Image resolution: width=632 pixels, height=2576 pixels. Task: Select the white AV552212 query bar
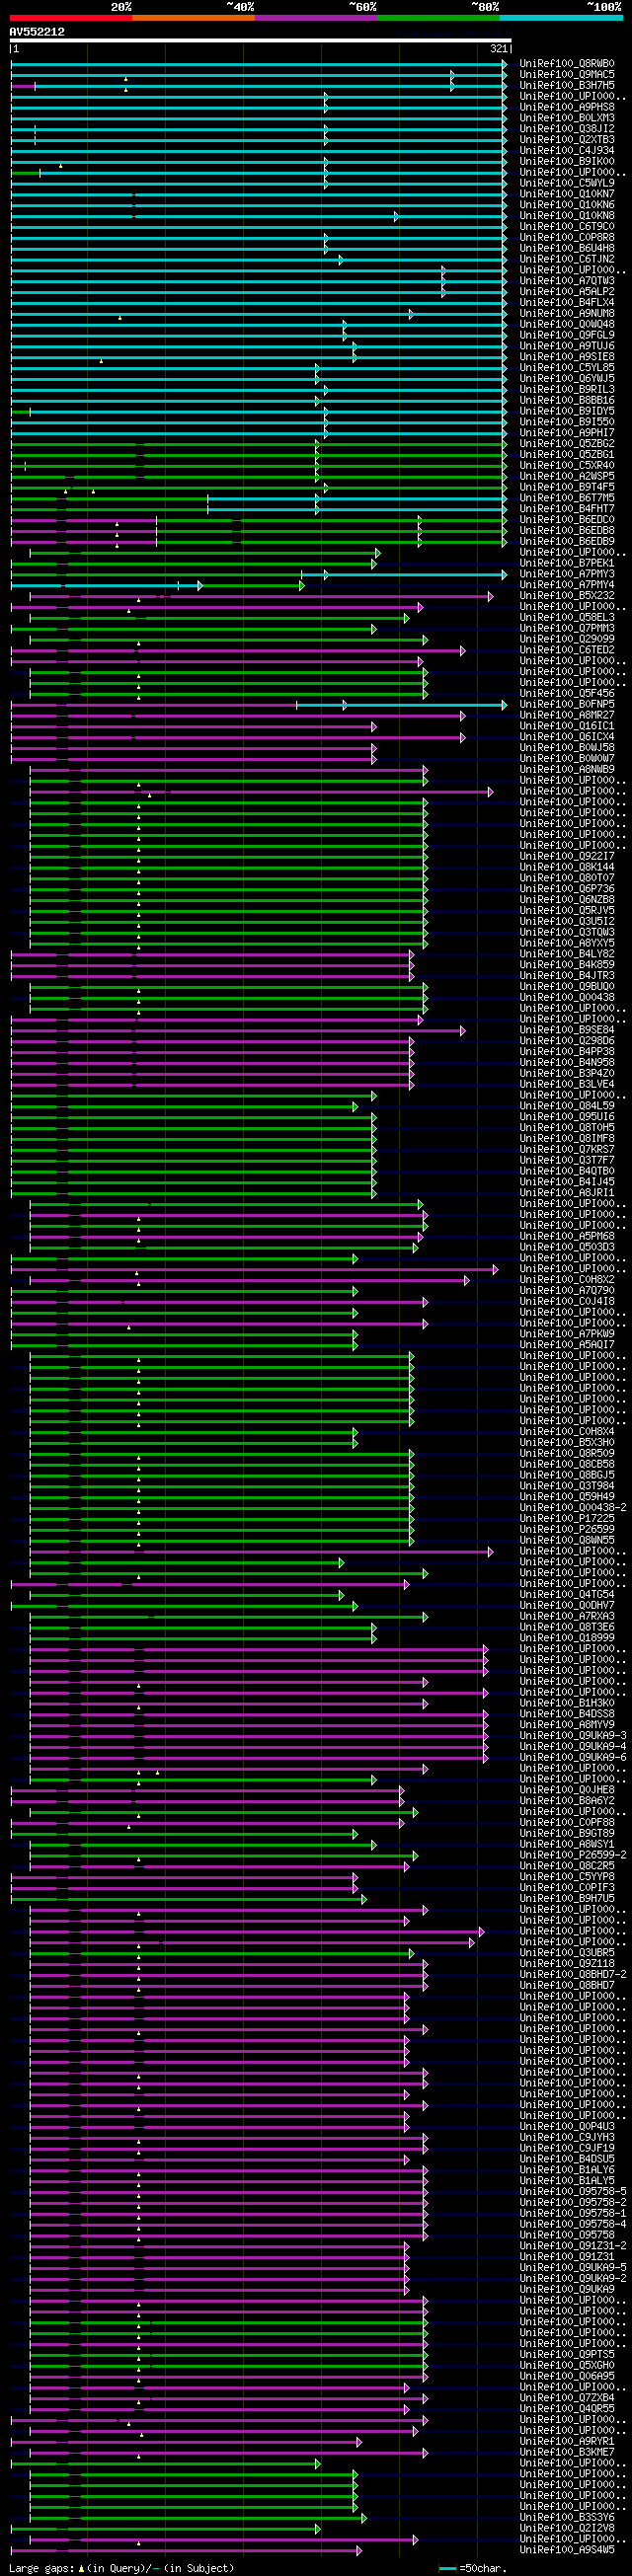[261, 41]
